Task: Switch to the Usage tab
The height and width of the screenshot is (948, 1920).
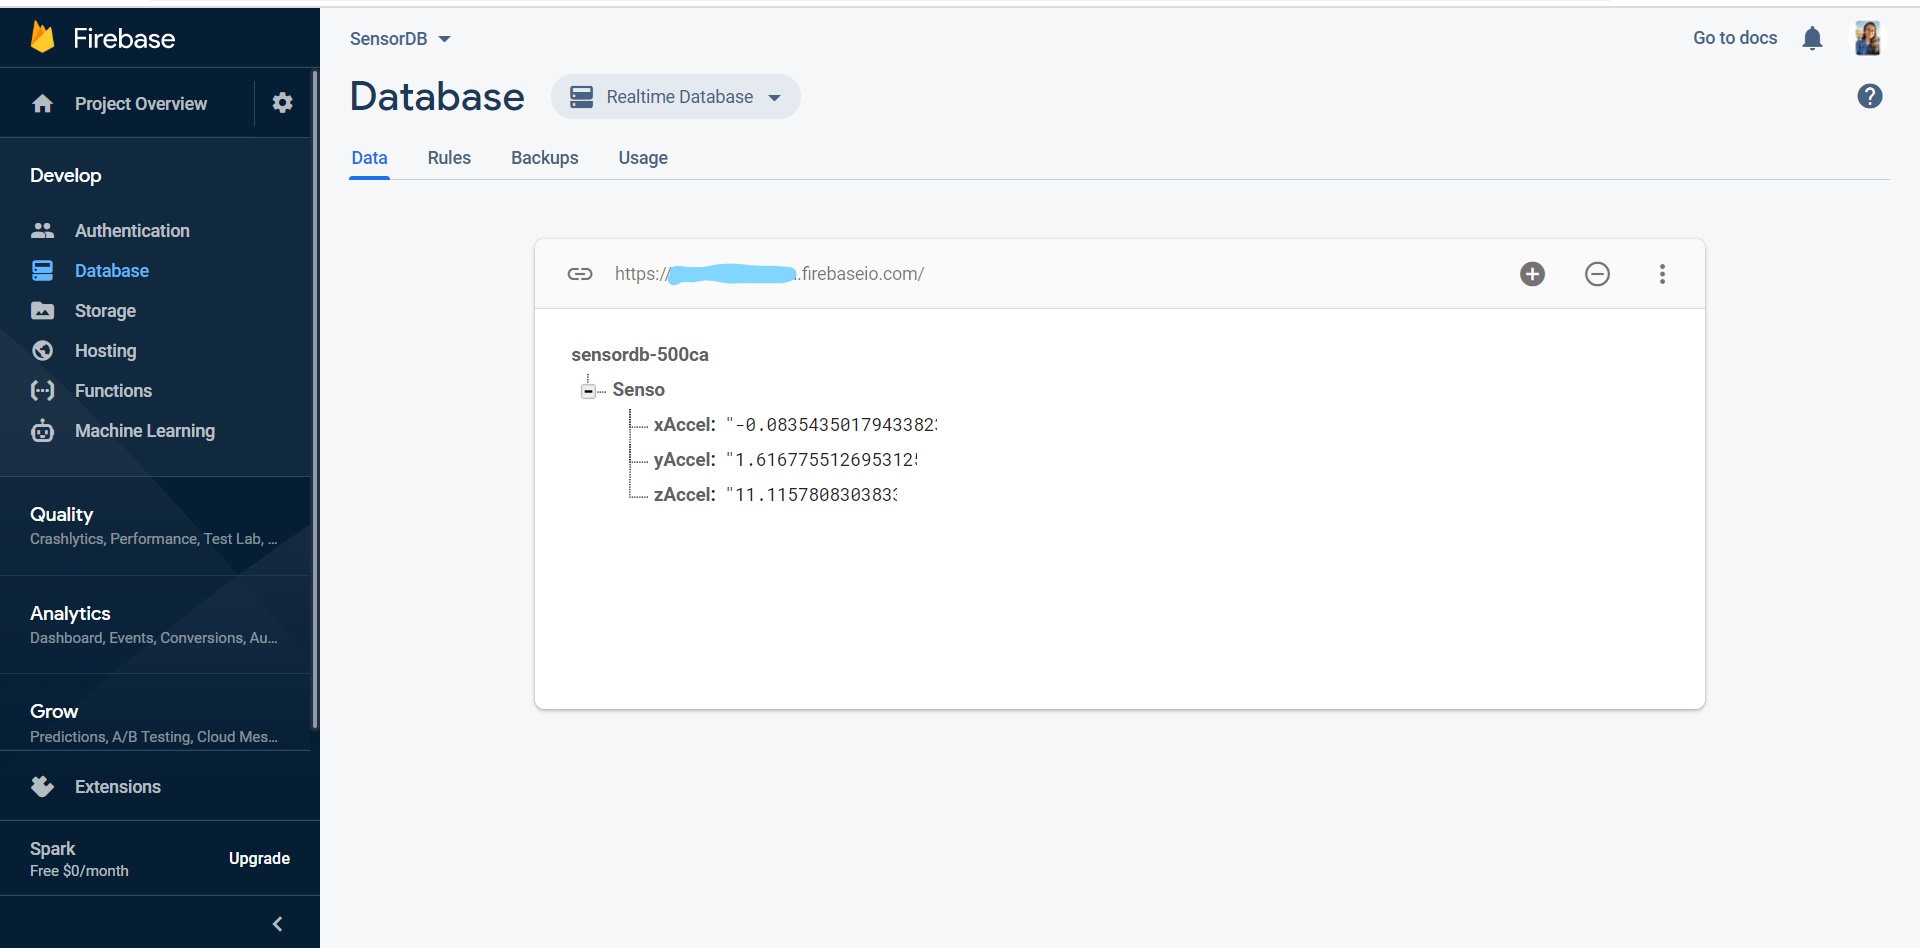Action: [643, 158]
